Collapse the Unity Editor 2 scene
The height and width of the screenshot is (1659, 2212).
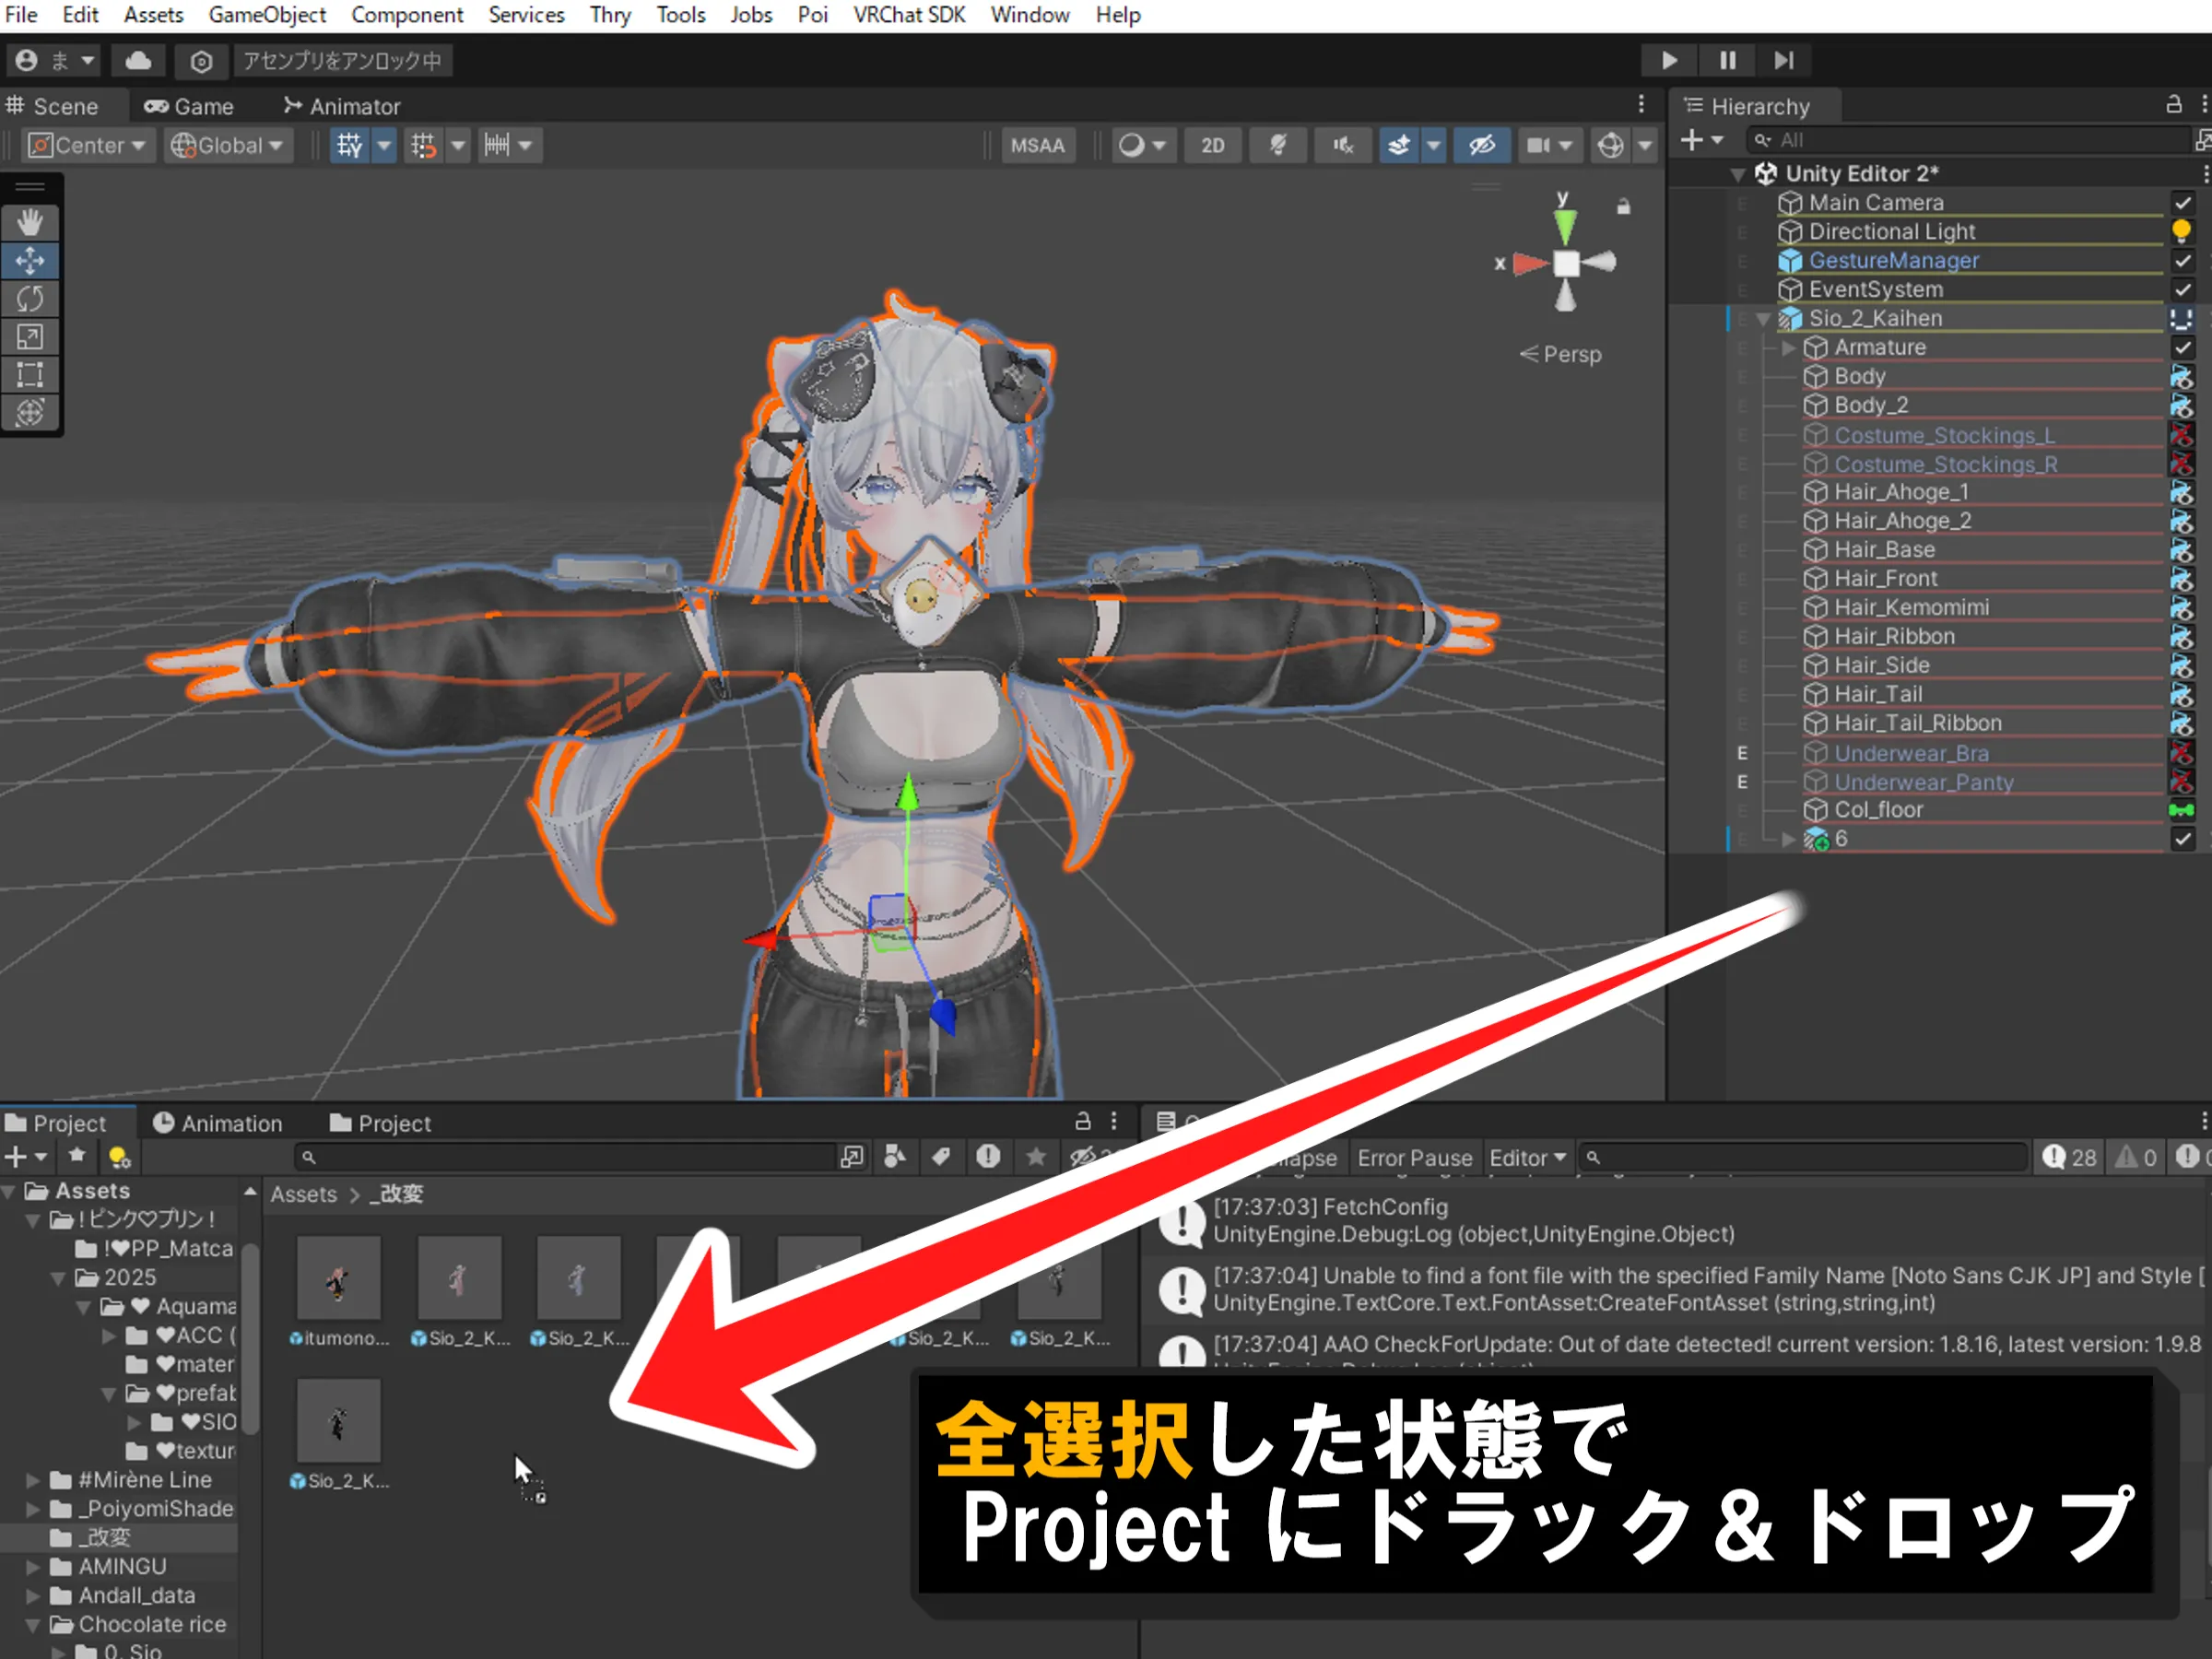click(1738, 174)
